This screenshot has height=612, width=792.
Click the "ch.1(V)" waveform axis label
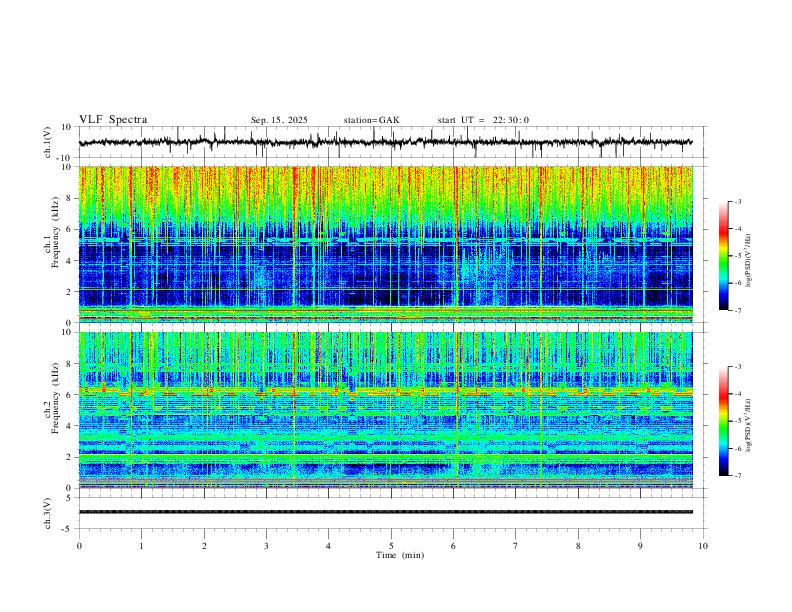(48, 142)
